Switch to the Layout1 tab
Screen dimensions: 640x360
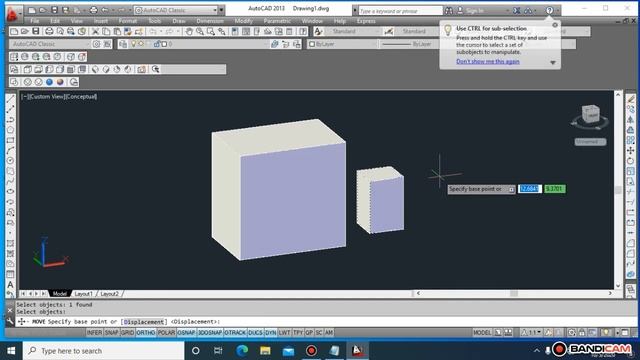tap(83, 294)
